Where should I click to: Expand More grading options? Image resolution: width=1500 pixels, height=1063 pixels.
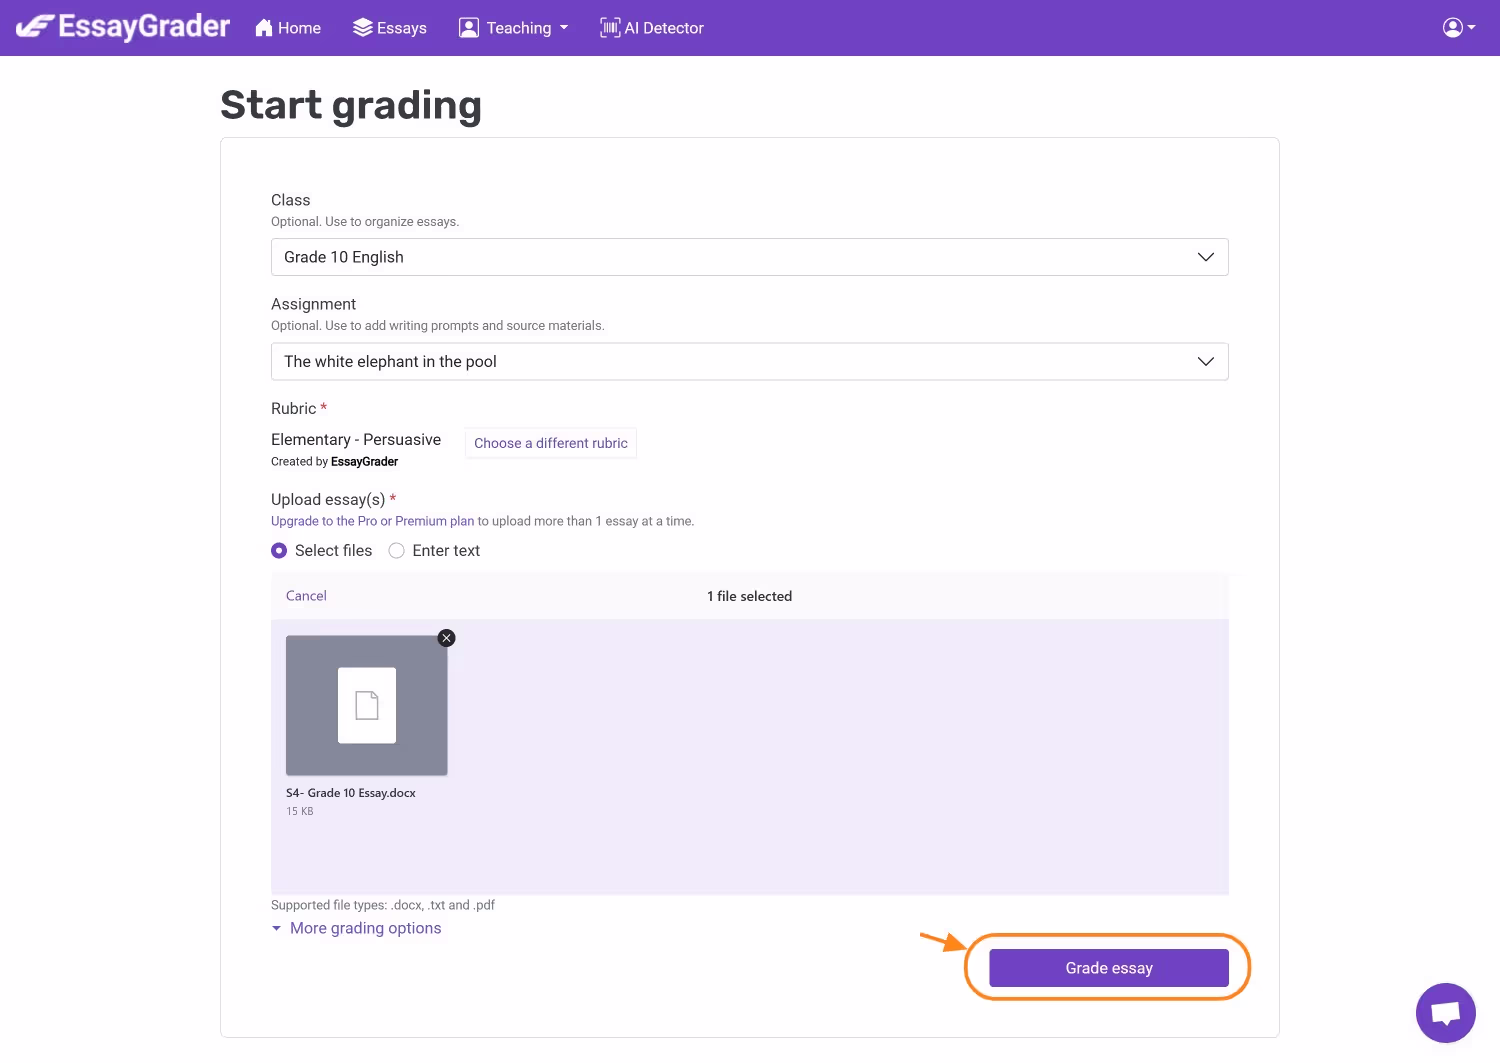[x=356, y=928]
